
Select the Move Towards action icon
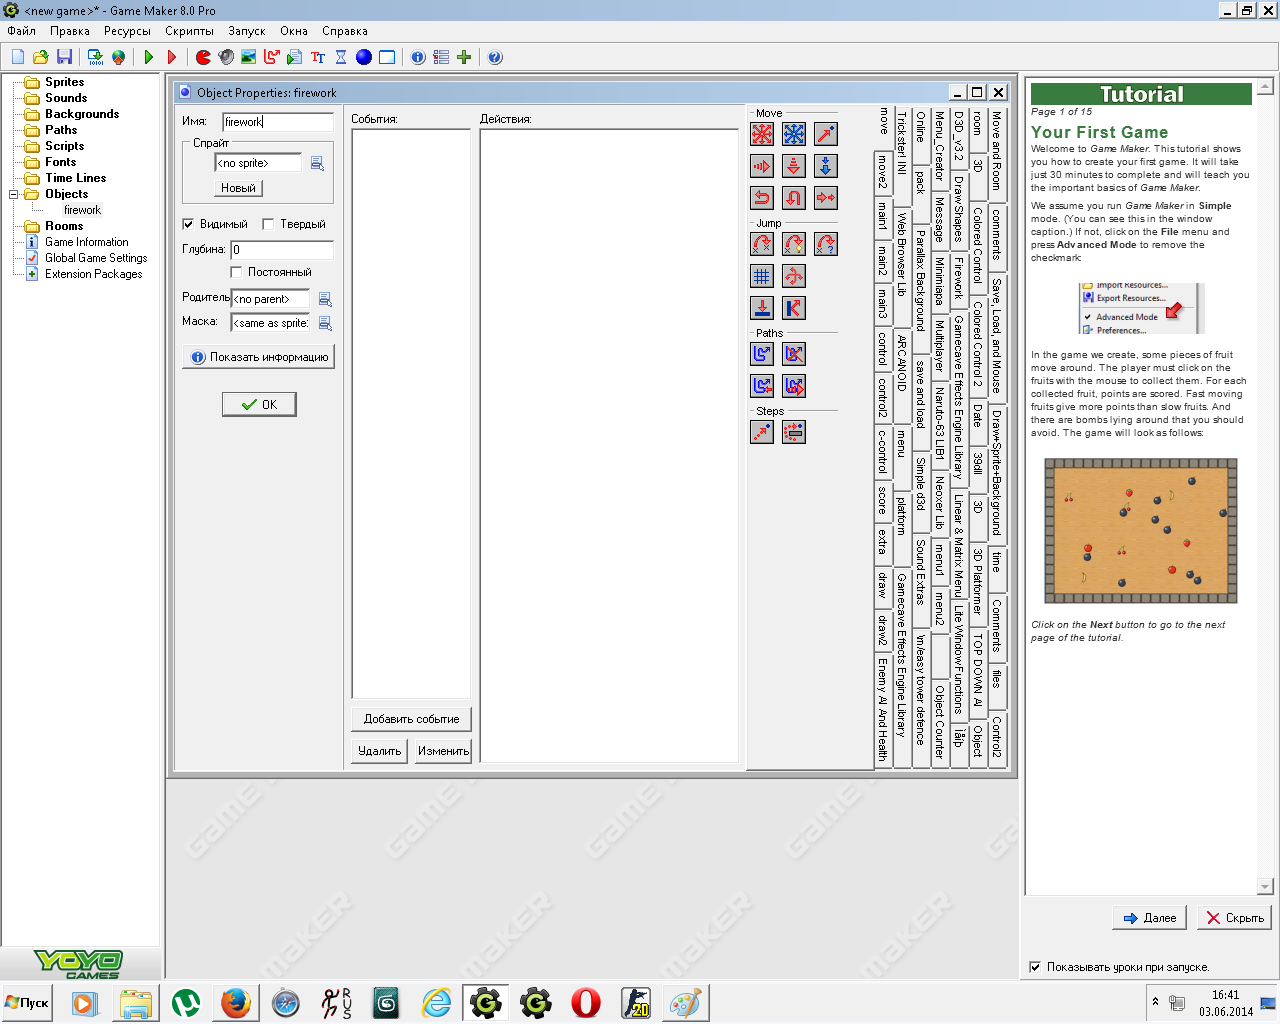(x=826, y=134)
